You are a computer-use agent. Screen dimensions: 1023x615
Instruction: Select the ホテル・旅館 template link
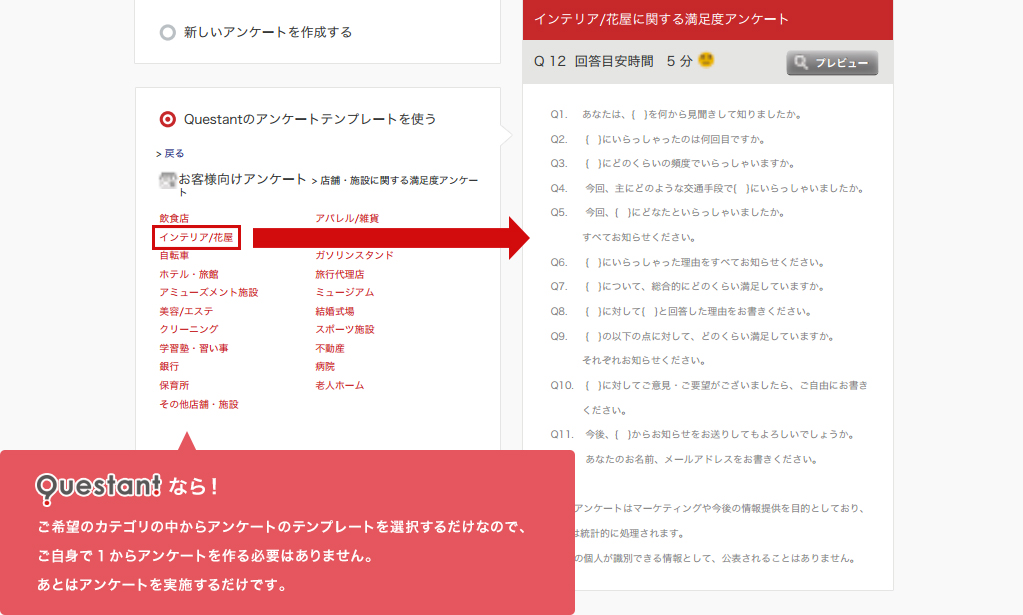point(189,275)
